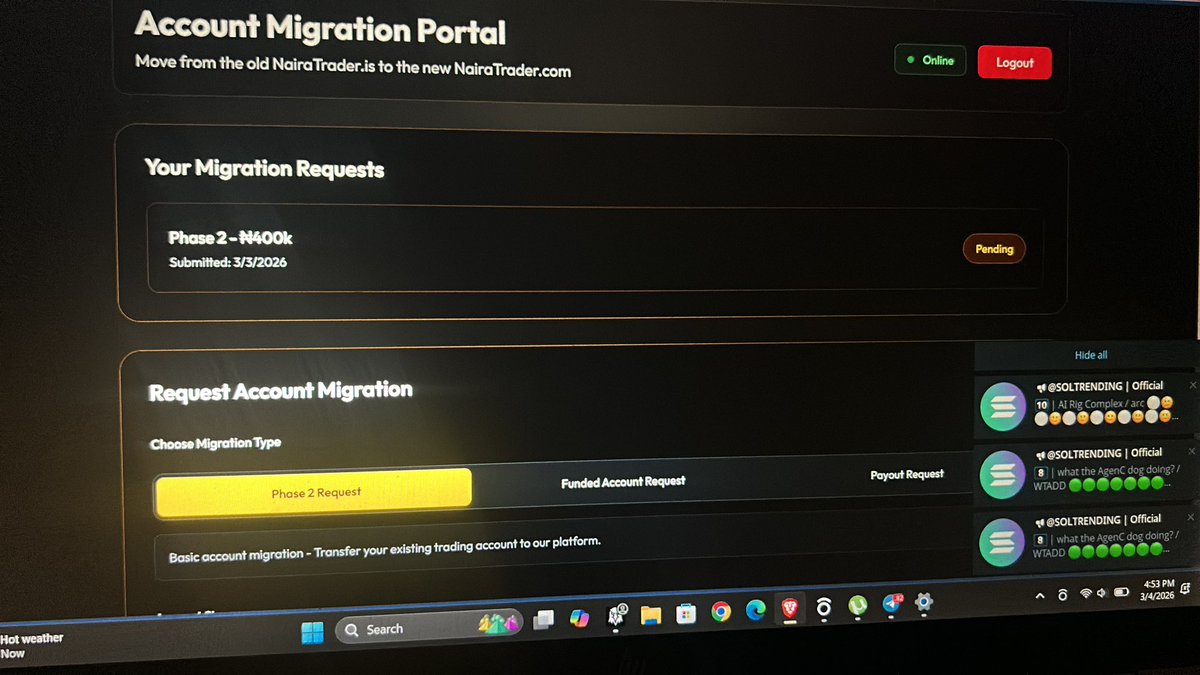This screenshot has width=1200, height=675.
Task: Open the Windows Start menu
Action: [312, 631]
